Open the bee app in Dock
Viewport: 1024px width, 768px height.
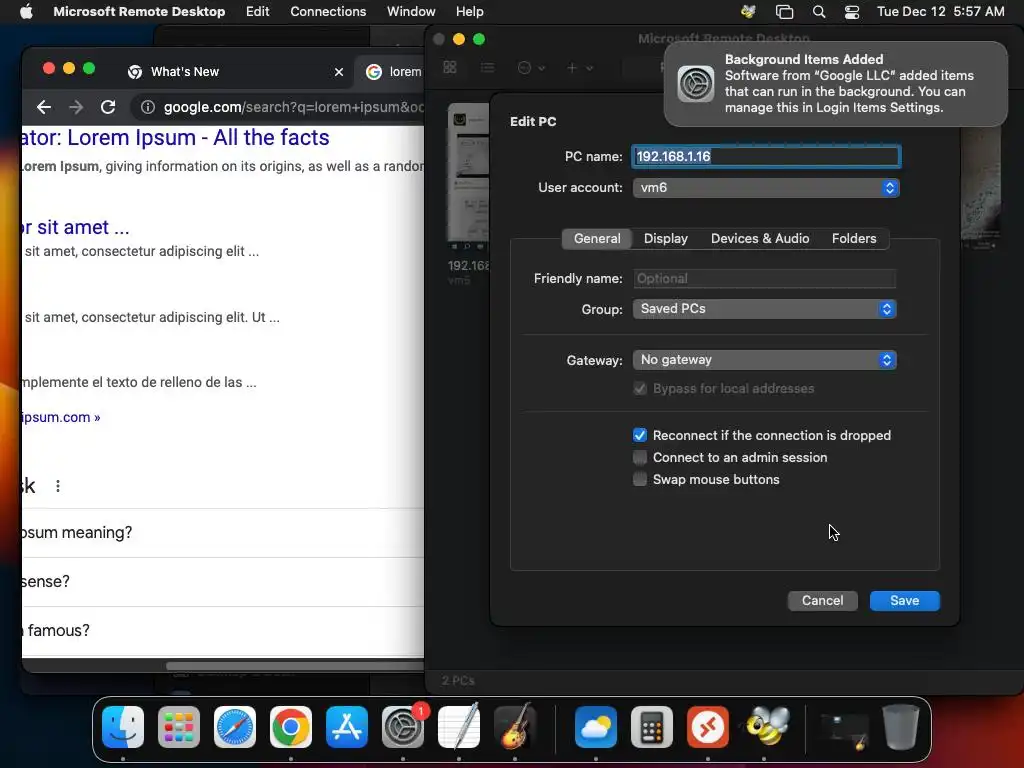767,726
